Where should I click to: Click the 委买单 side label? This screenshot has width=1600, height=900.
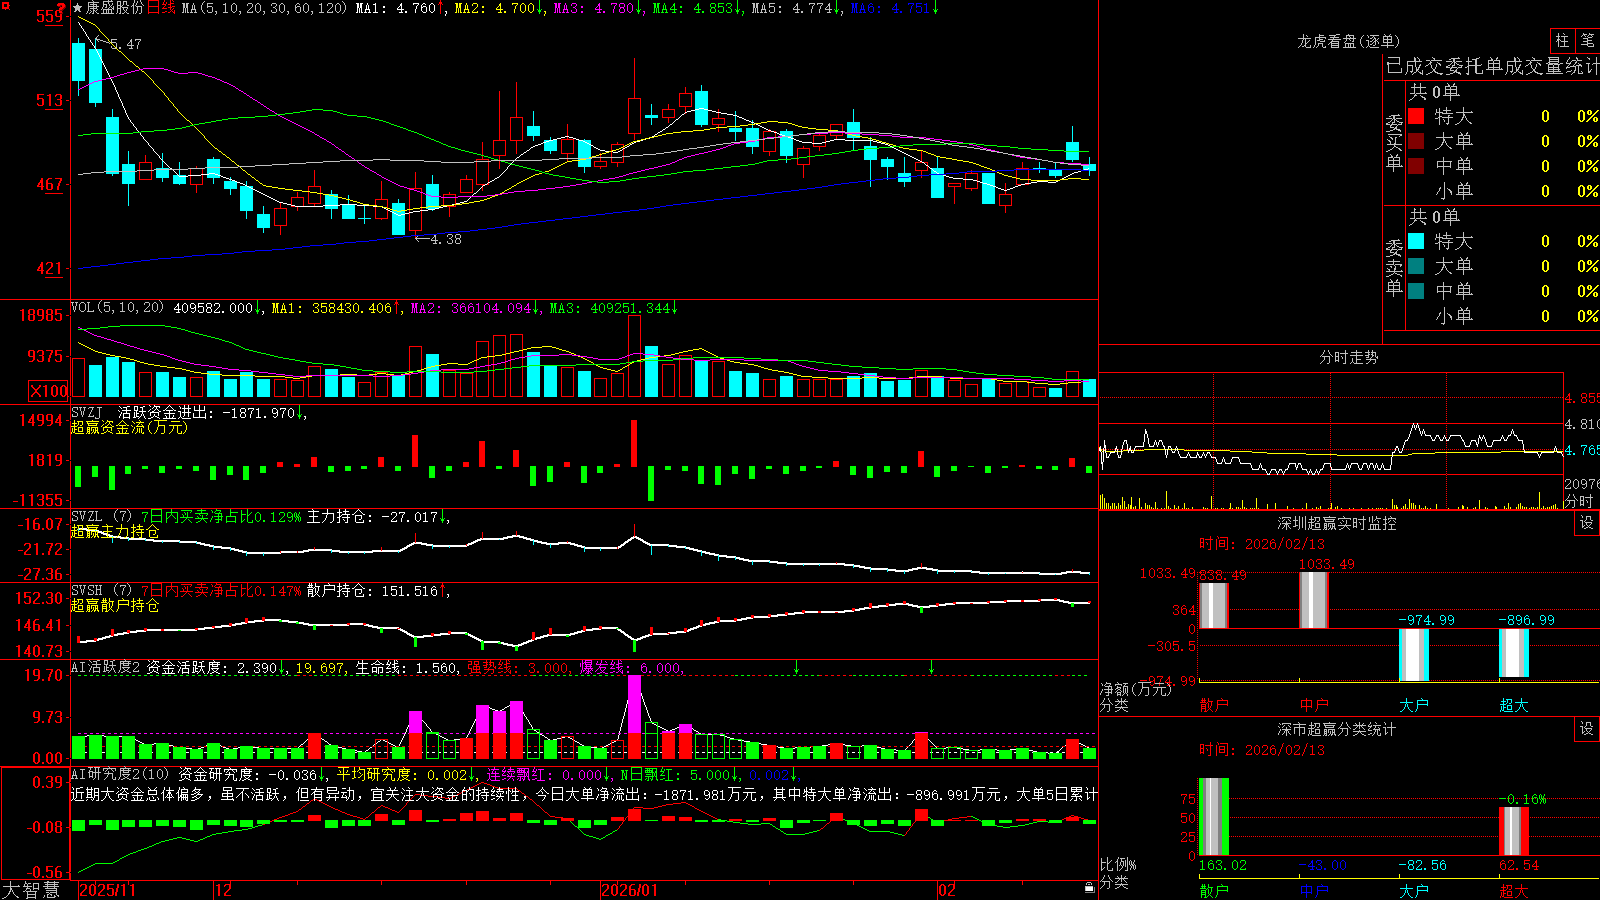[x=1394, y=142]
